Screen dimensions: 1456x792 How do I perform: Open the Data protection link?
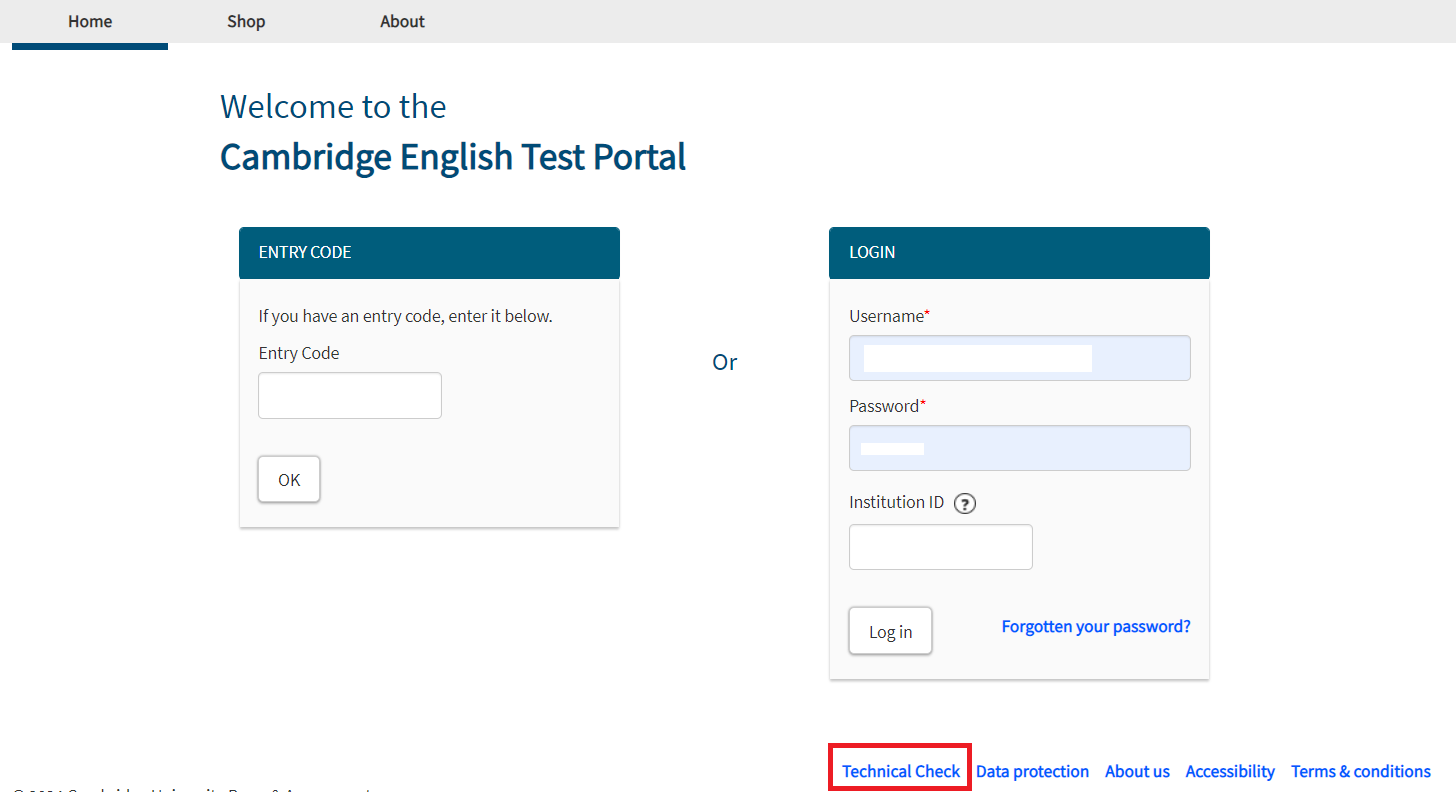click(1032, 771)
